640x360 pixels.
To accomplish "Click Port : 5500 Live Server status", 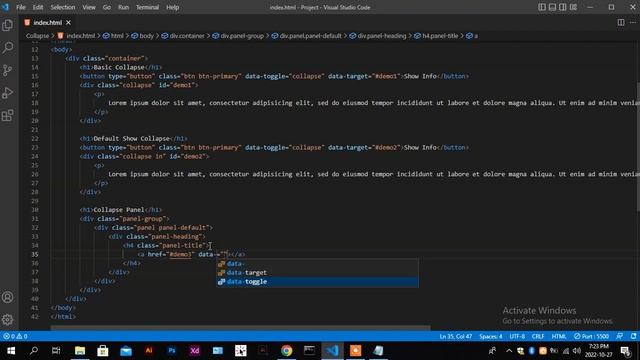I will [591, 336].
